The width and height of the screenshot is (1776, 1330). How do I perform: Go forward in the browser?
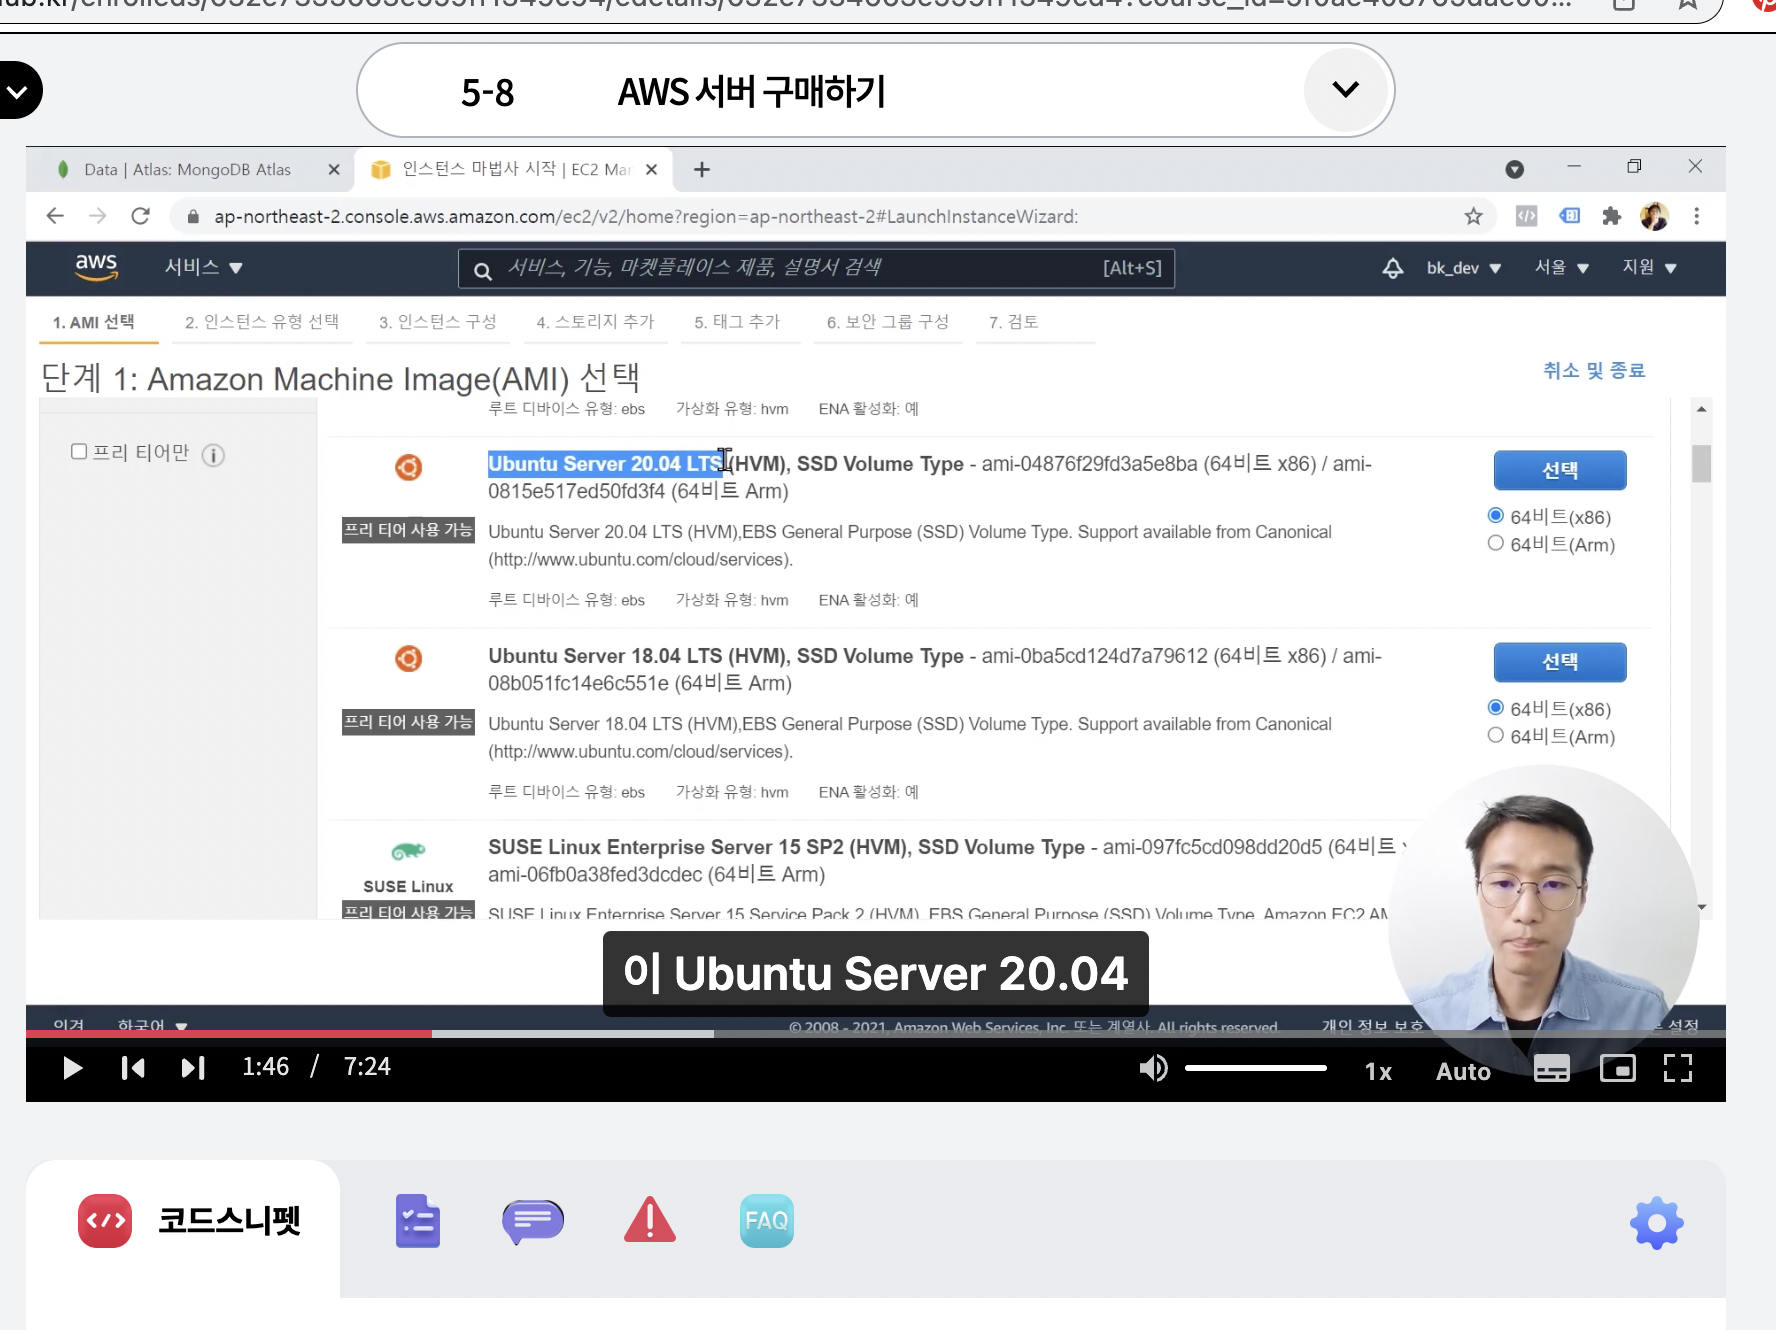97,216
